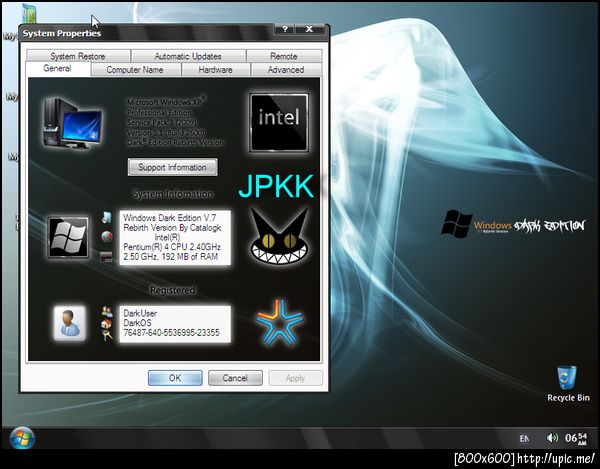Click the '2.50 GHz, 192 MB of RAM' line
This screenshot has width=600, height=469.
171,257
